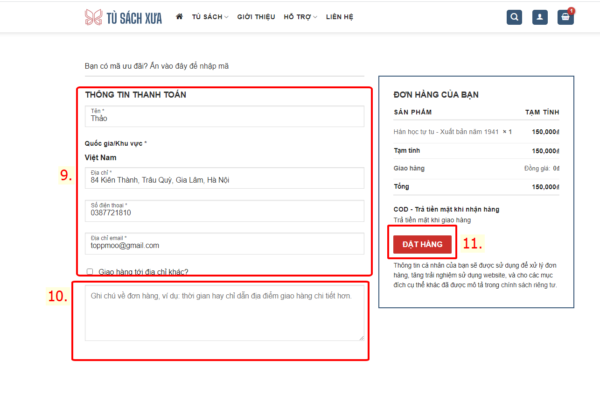Click the Tủ Sách Xưa logo
This screenshot has height=397, width=600.
coord(123,17)
